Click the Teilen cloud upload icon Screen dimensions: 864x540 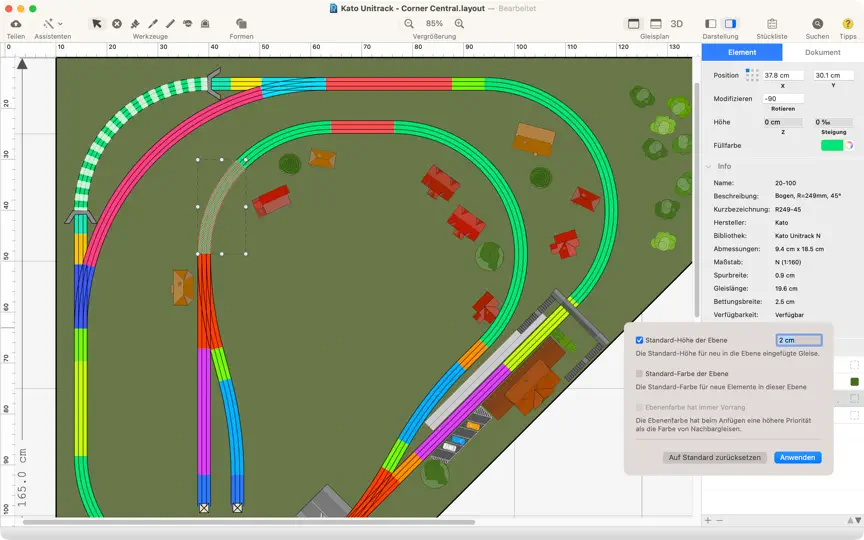(16, 24)
